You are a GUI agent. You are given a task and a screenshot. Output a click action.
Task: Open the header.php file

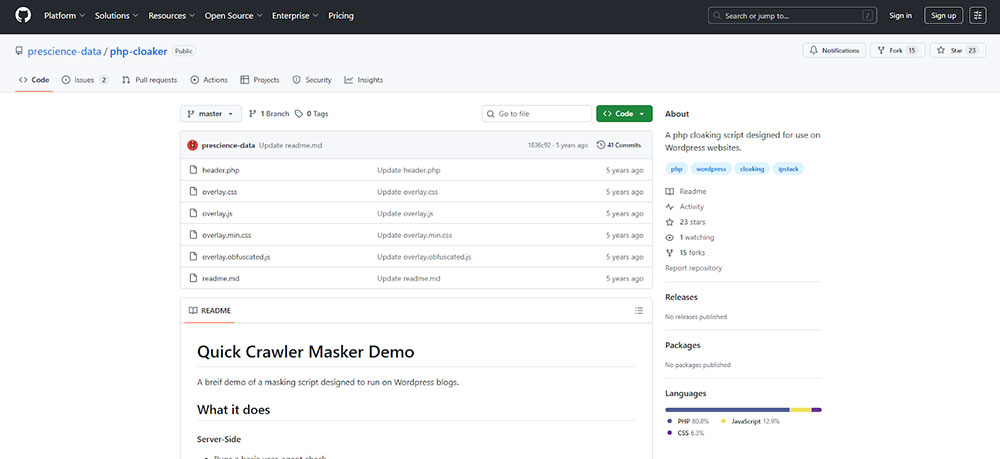click(221, 170)
